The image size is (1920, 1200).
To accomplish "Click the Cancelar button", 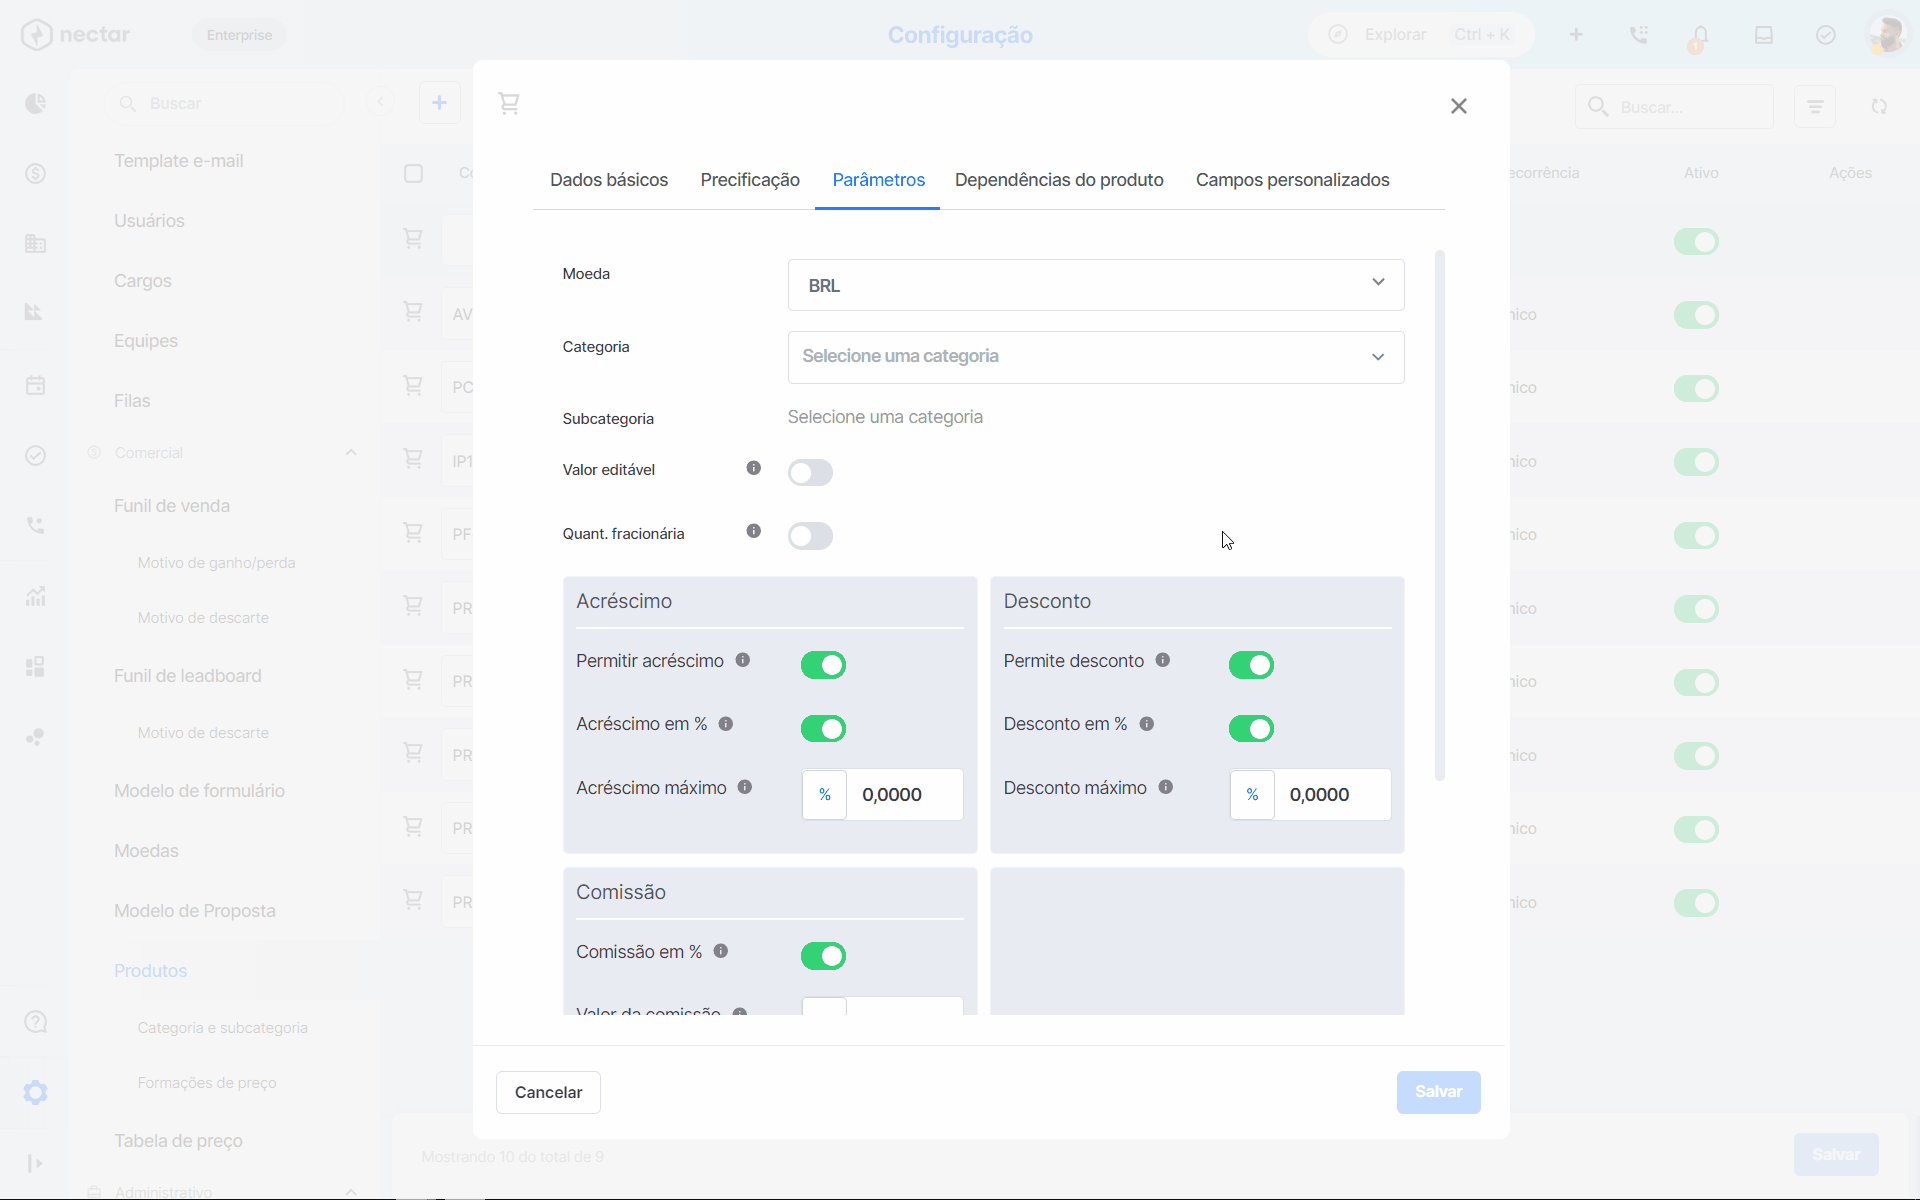I will [548, 1092].
